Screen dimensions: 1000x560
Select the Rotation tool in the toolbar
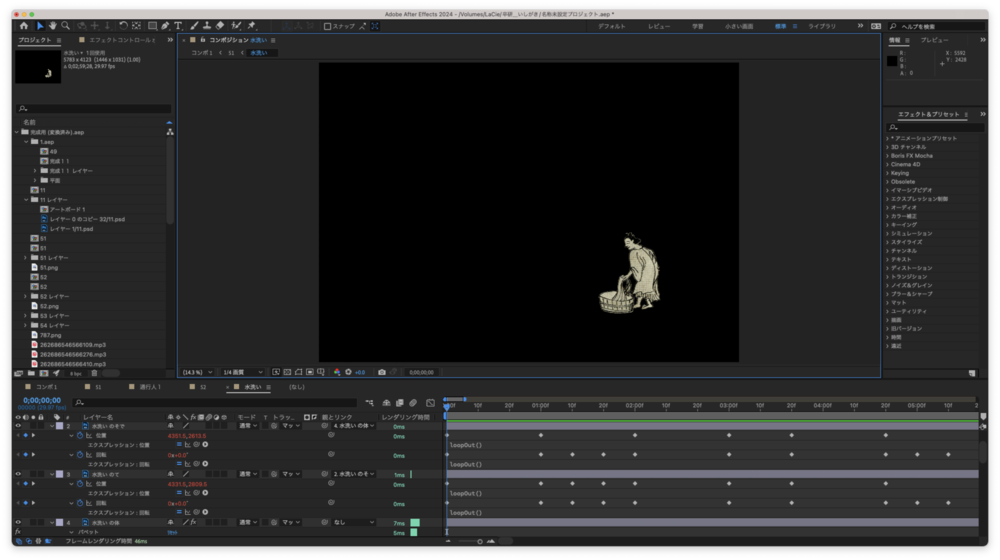[123, 26]
